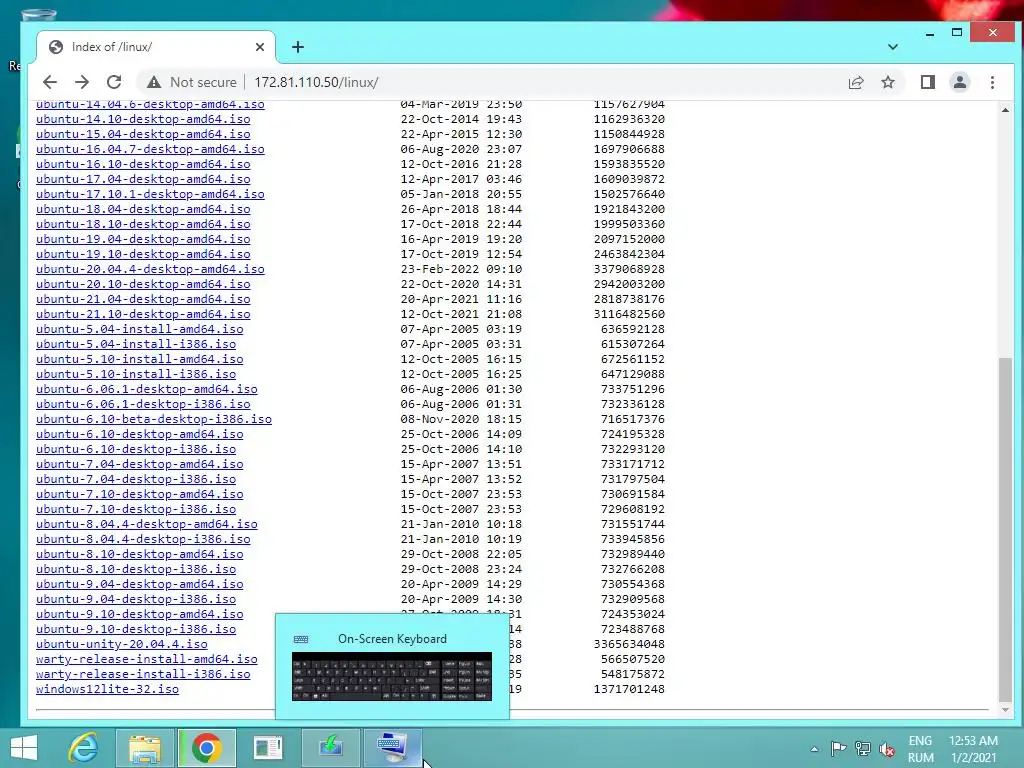Share this page via share icon

click(856, 82)
